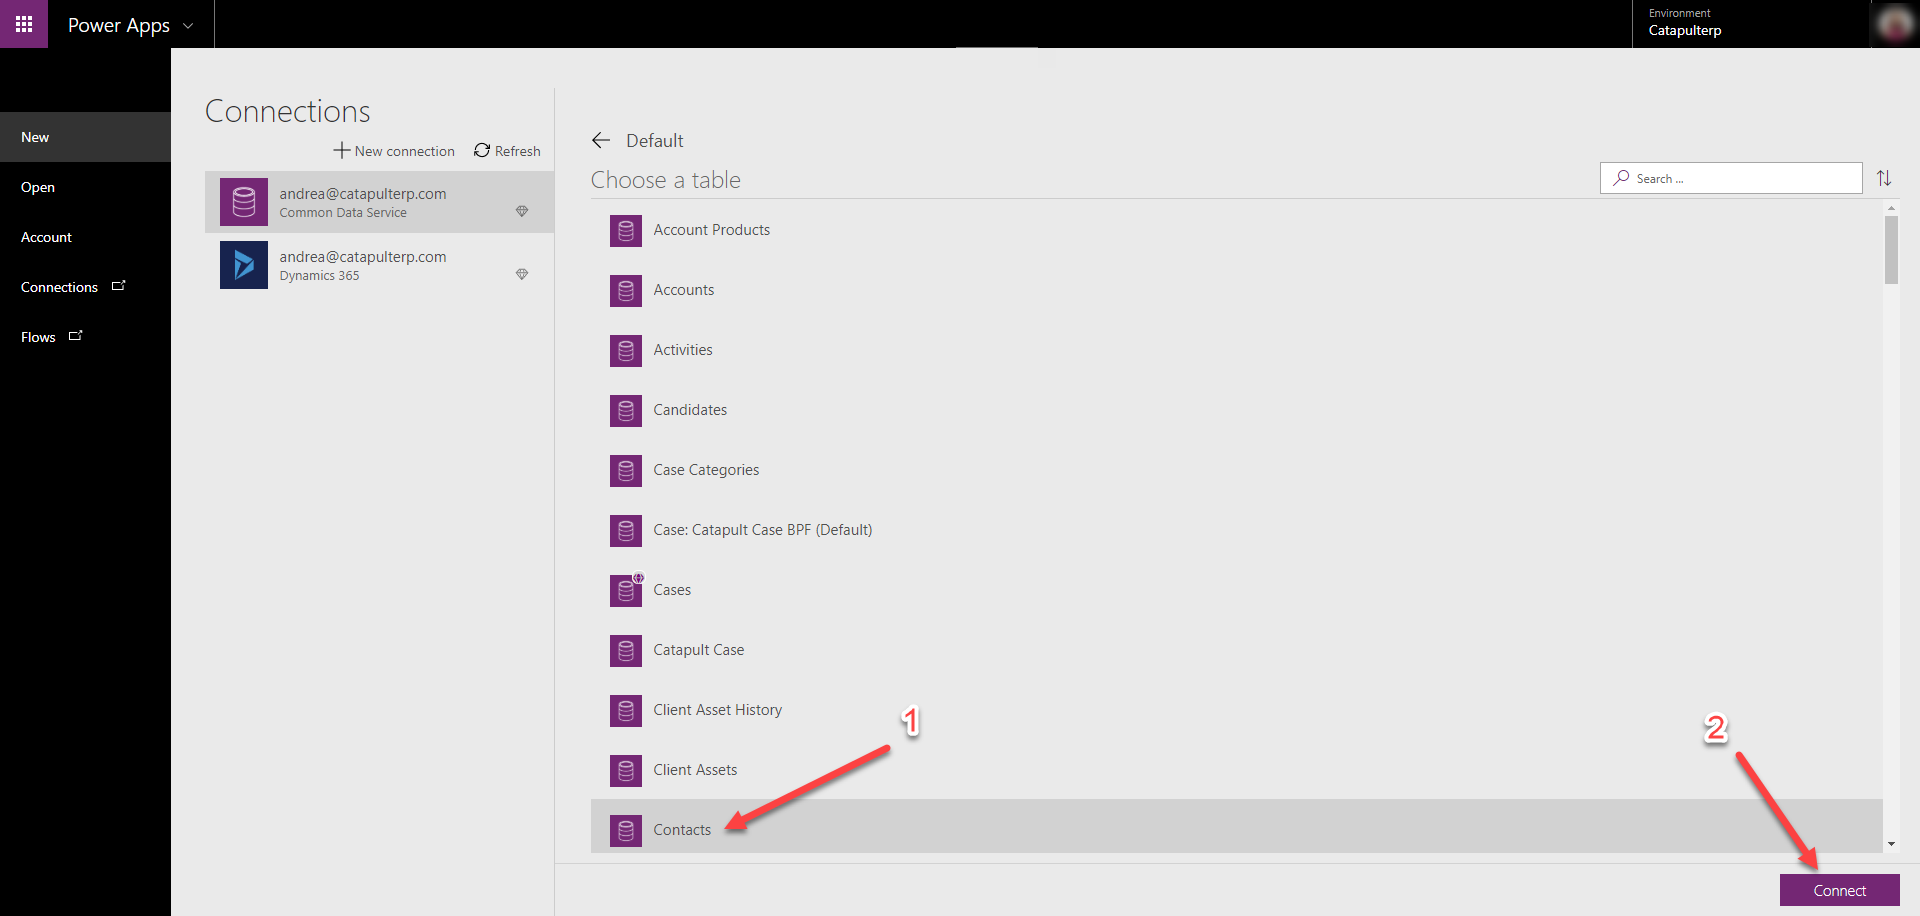Click the Candidates table icon
The height and width of the screenshot is (916, 1920).
(x=626, y=411)
